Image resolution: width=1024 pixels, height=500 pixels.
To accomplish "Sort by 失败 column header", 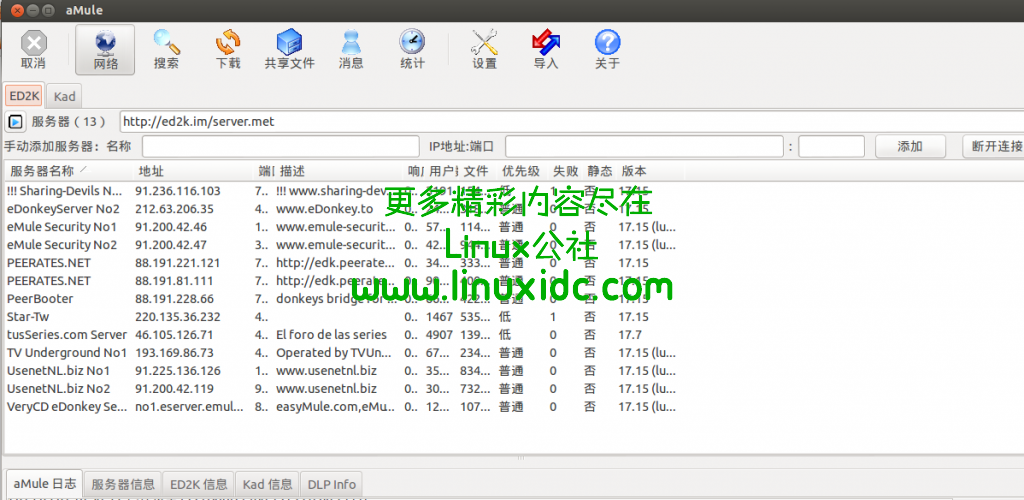I will 566,171.
